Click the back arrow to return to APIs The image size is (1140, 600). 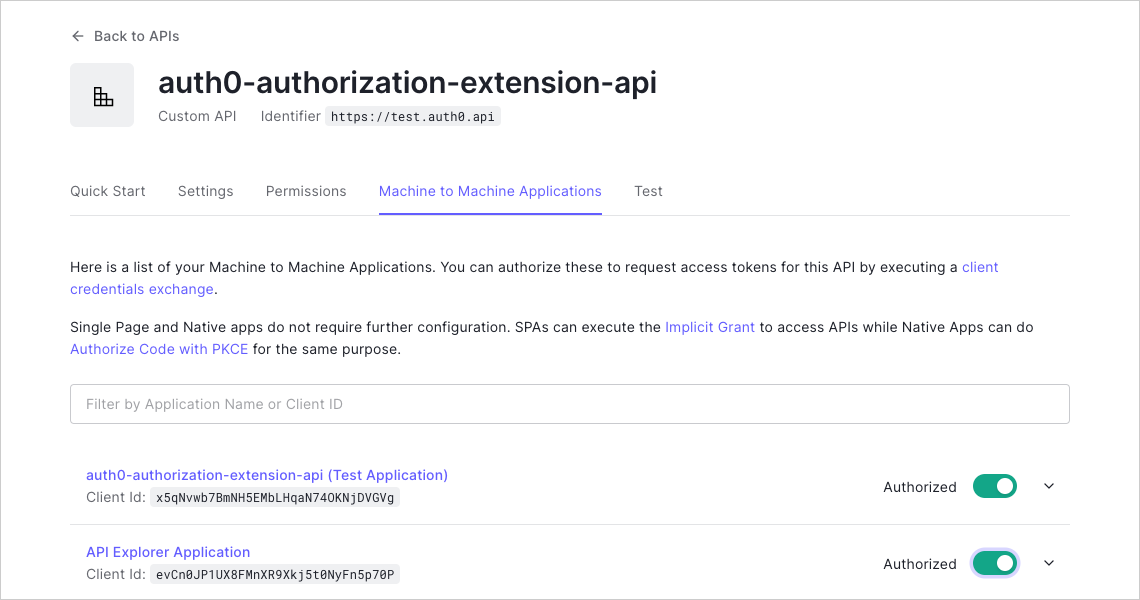pyautogui.click(x=77, y=35)
